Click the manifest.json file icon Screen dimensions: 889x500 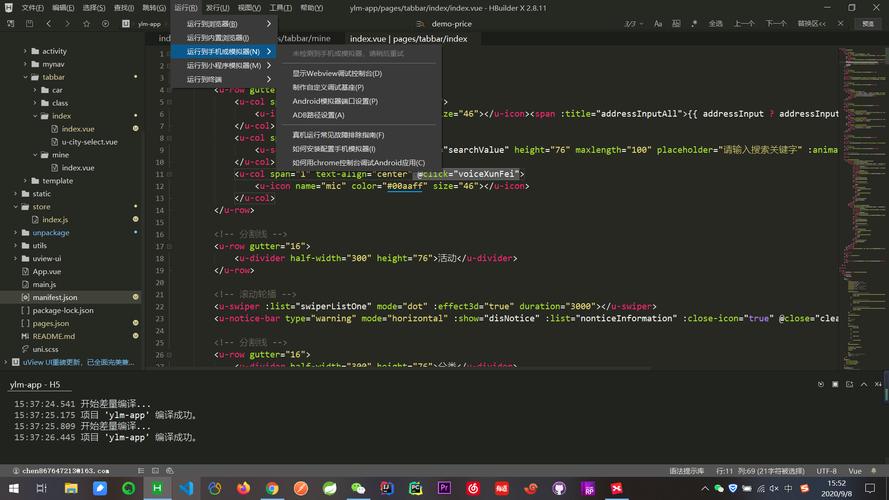[x=25, y=297]
